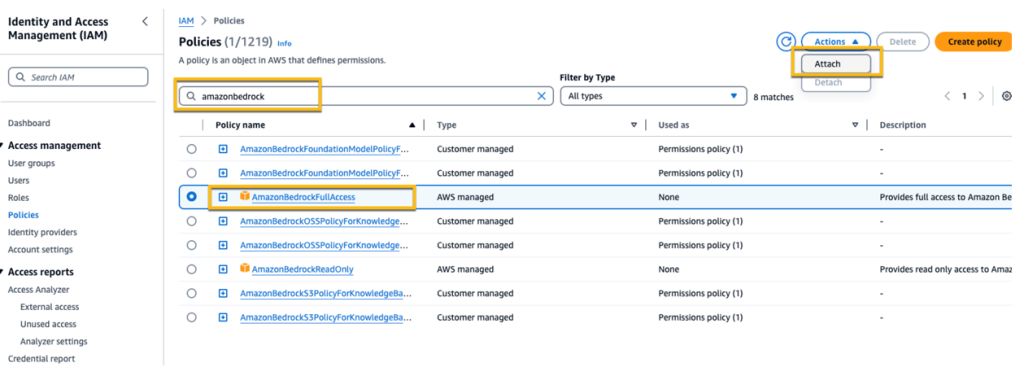Sort the Used as column
Screen dimensions: 1024x376
click(x=855, y=125)
